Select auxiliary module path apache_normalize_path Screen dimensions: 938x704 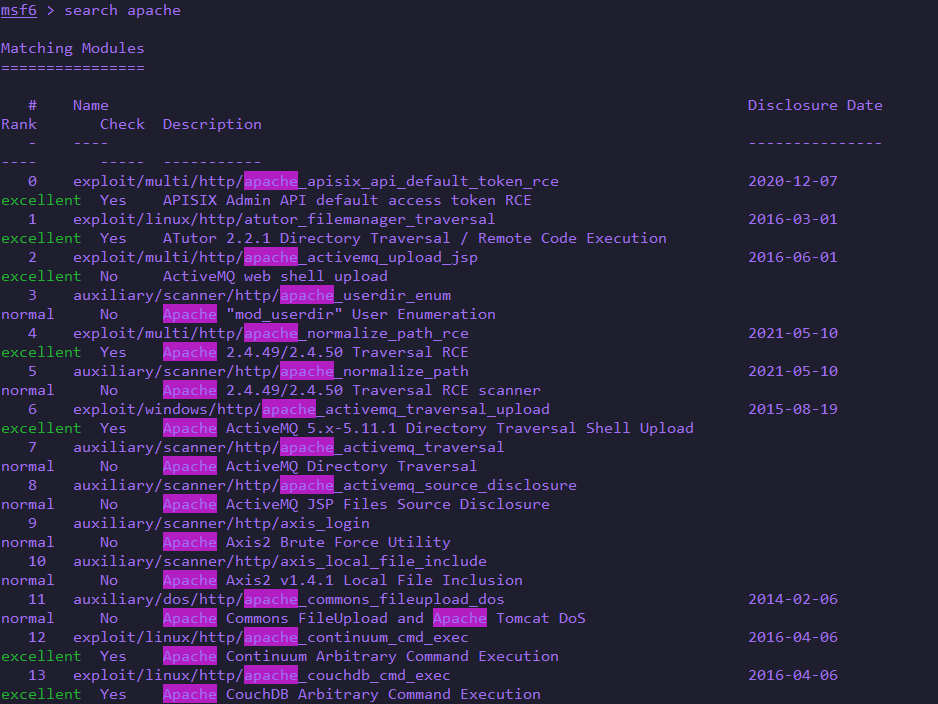[x=271, y=371]
